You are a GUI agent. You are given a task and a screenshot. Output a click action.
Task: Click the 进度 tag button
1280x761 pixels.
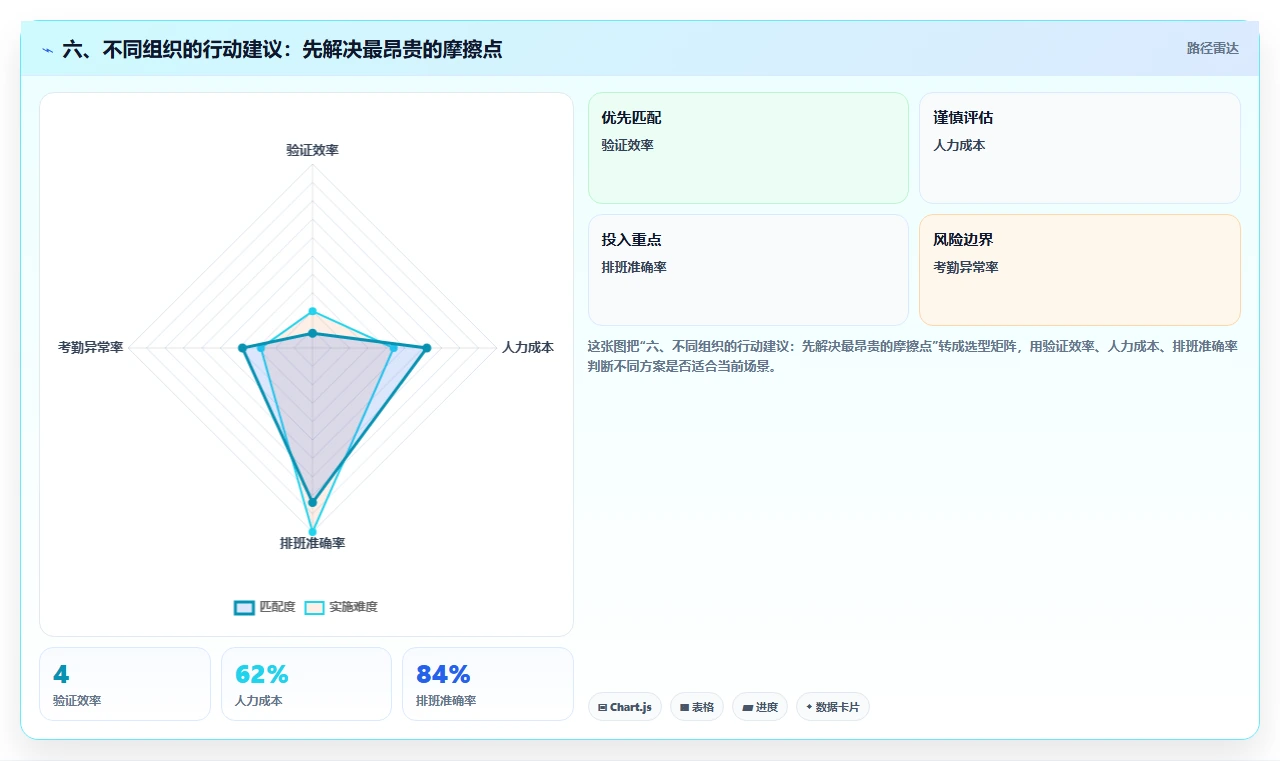760,707
